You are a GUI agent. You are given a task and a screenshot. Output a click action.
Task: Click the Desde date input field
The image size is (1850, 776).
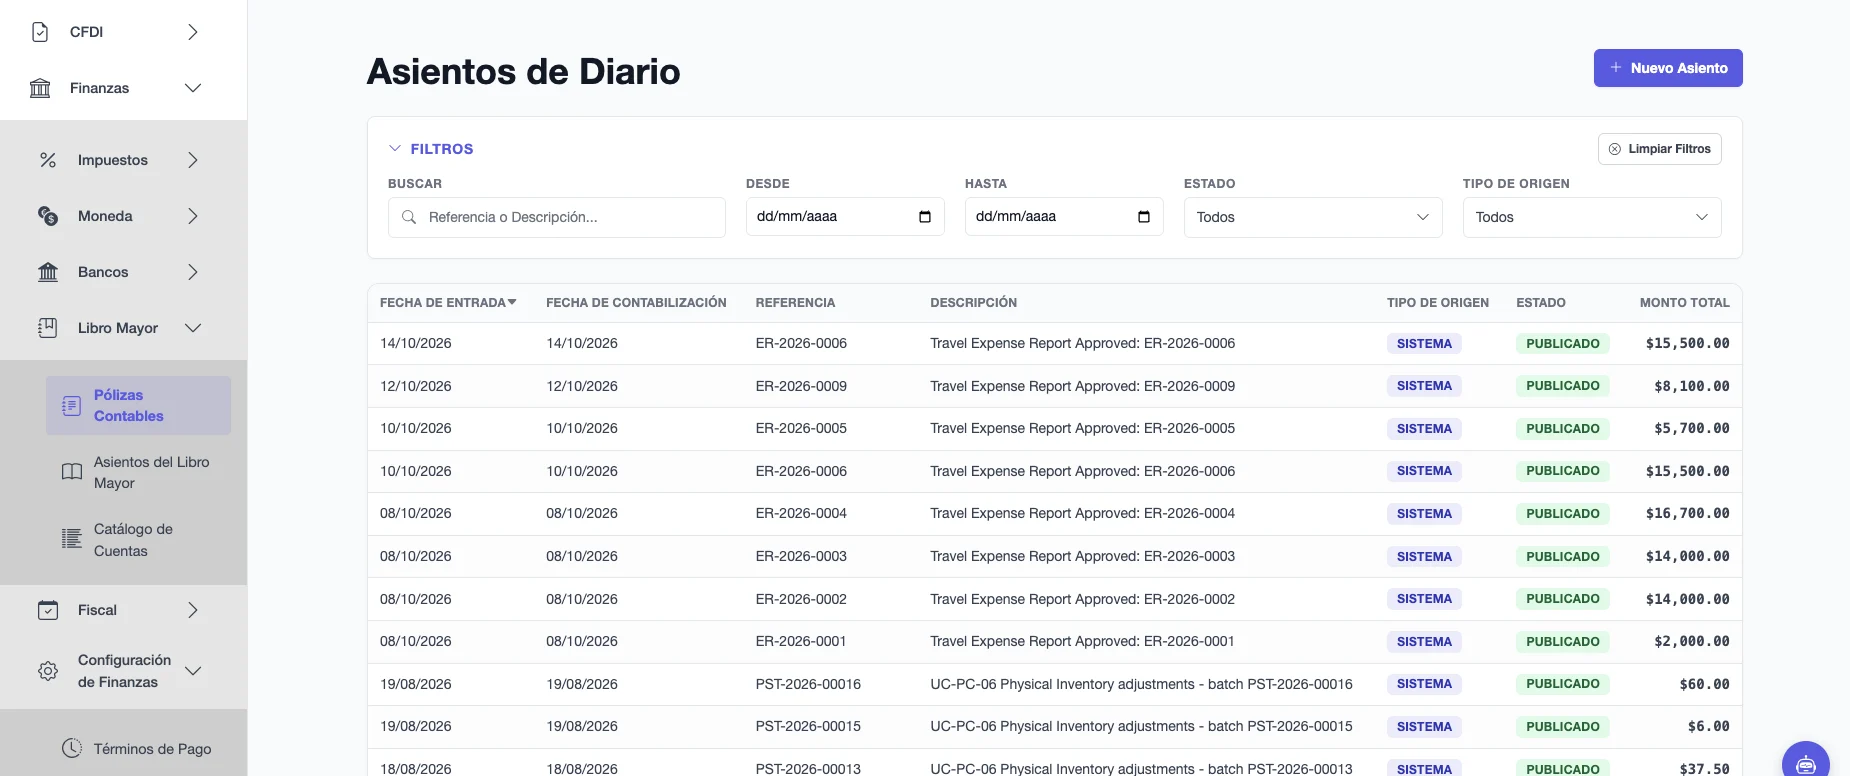pyautogui.click(x=845, y=217)
